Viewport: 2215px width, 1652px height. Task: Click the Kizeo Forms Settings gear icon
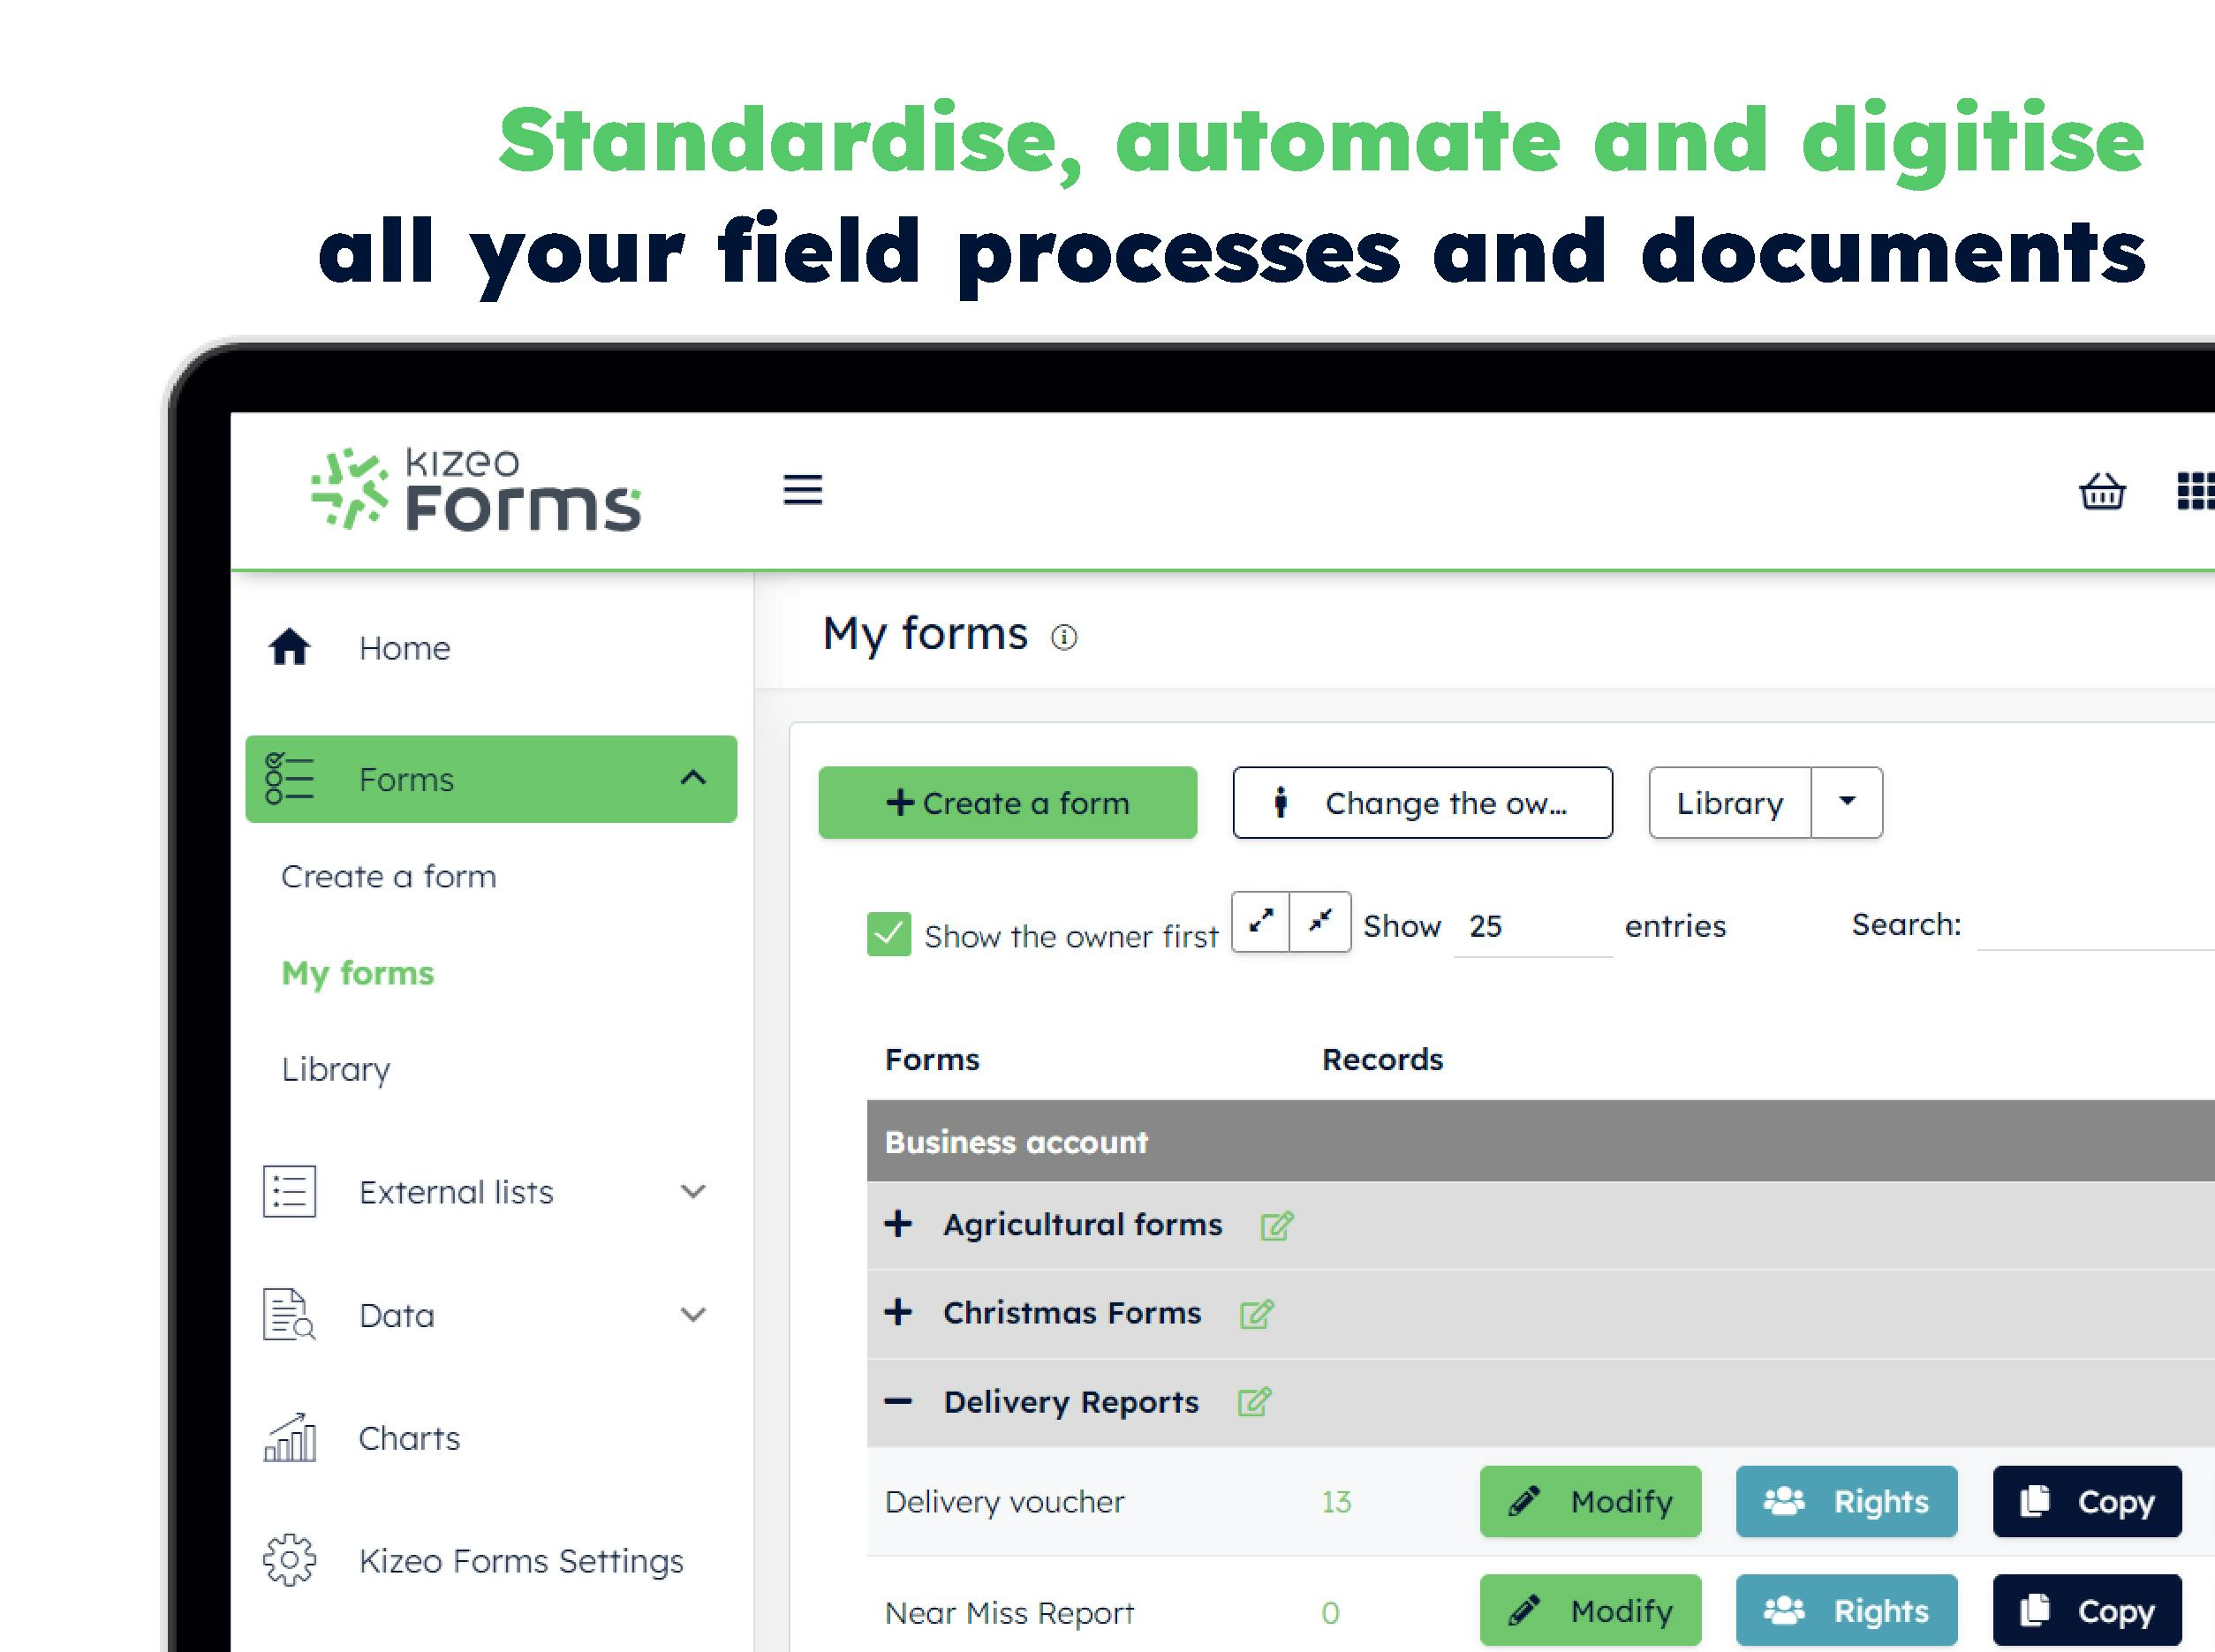(x=289, y=1560)
